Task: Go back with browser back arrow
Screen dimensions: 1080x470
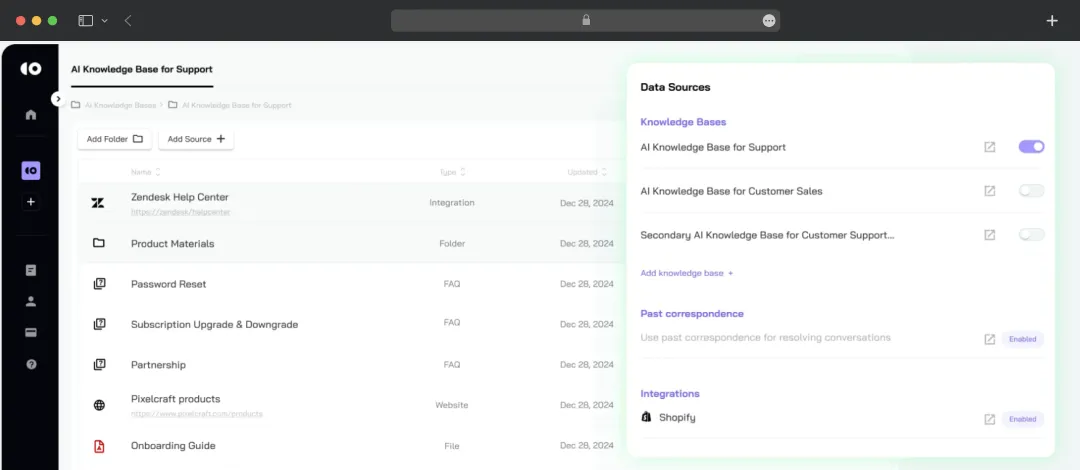Action: pyautogui.click(x=128, y=21)
